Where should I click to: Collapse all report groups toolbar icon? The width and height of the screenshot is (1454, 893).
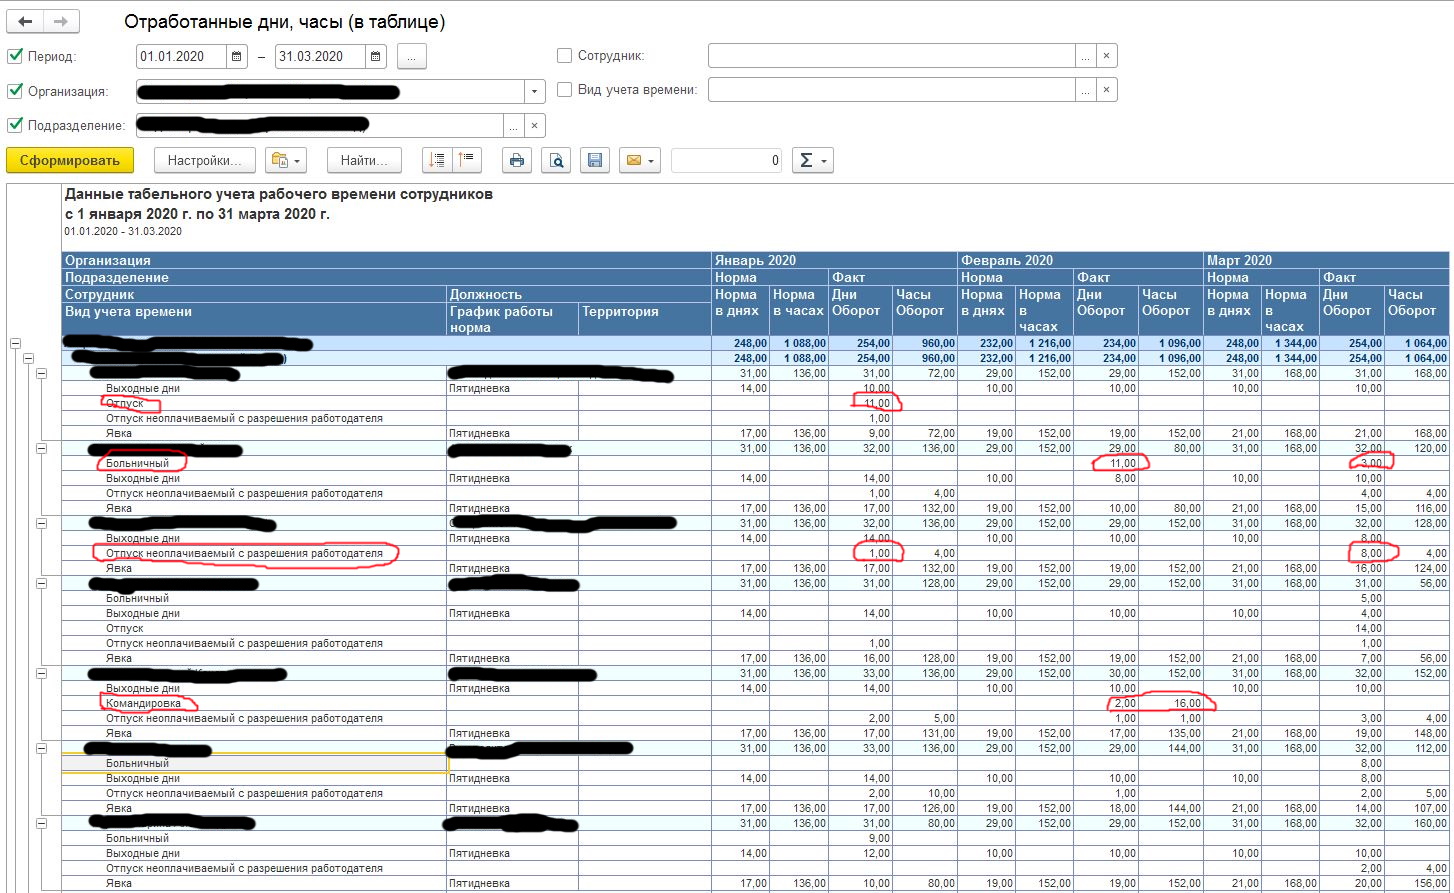[x=466, y=160]
